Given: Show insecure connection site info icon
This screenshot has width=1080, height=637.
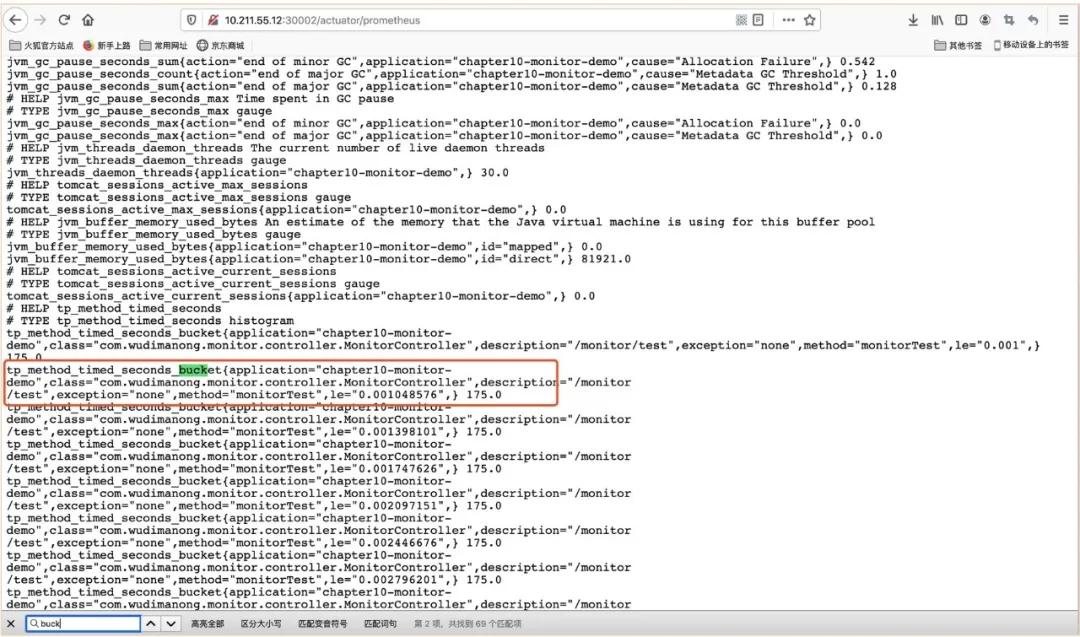Looking at the screenshot, I should point(213,20).
